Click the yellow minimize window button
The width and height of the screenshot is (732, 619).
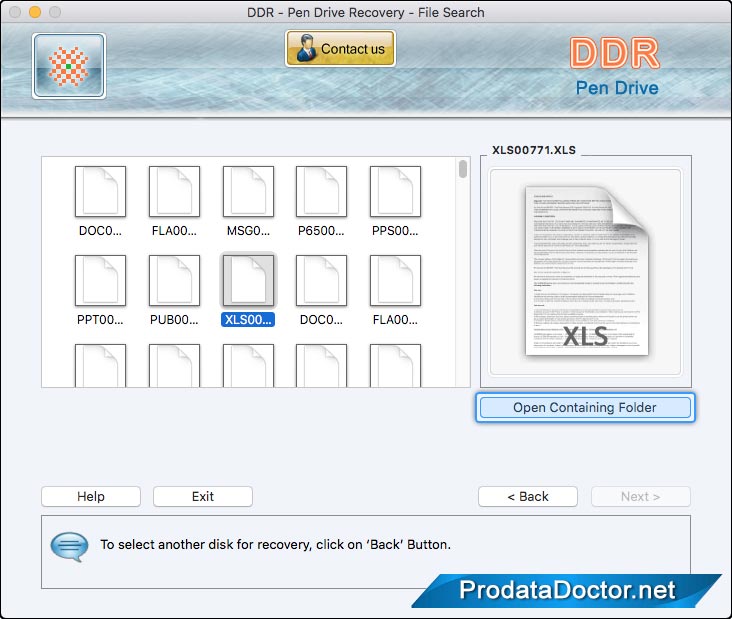[35, 12]
